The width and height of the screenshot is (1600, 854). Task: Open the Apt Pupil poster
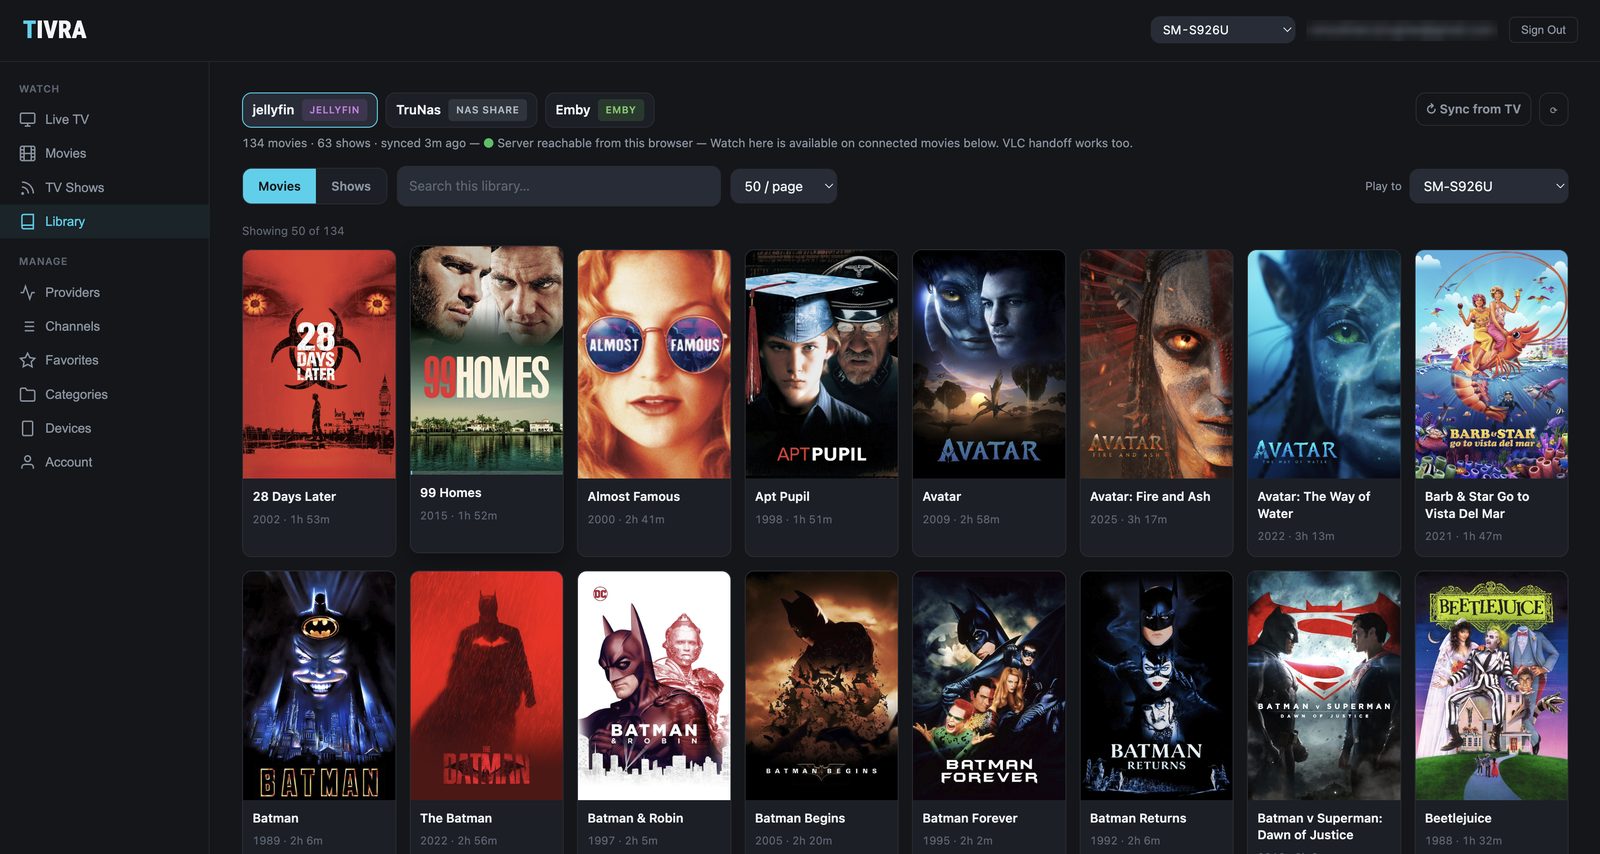[822, 364]
